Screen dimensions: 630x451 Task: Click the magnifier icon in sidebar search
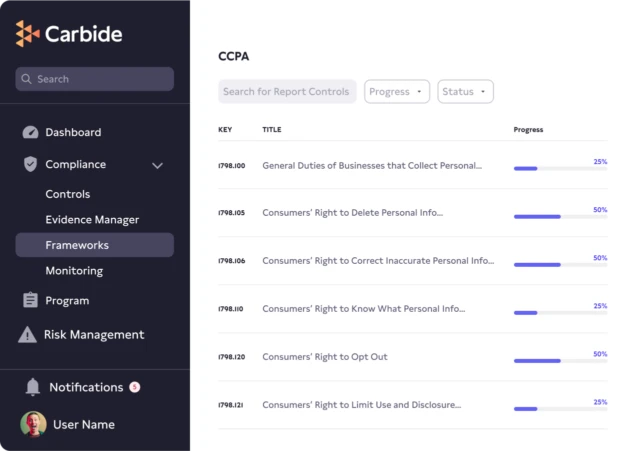pos(26,79)
